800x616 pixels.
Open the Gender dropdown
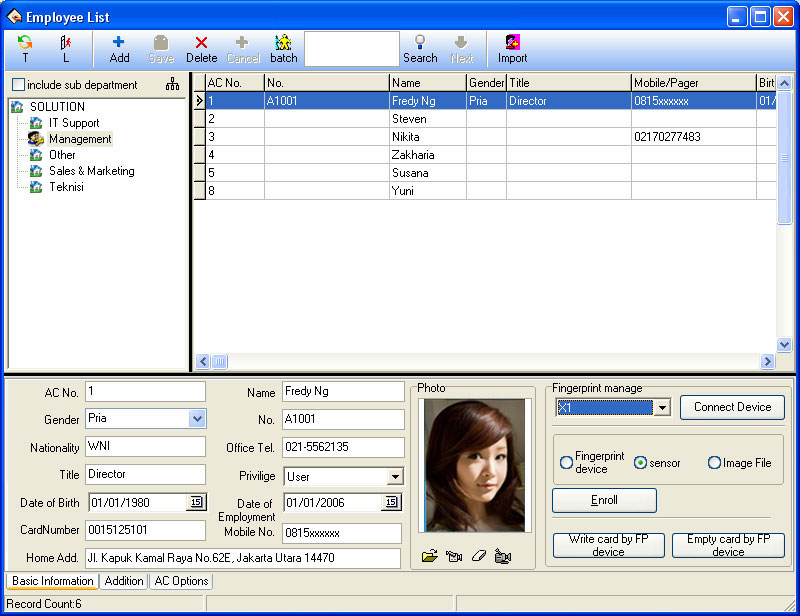(197, 419)
